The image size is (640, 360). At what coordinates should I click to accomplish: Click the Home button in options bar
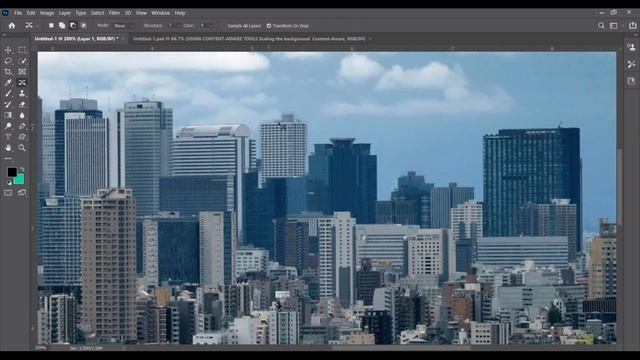pos(12,26)
